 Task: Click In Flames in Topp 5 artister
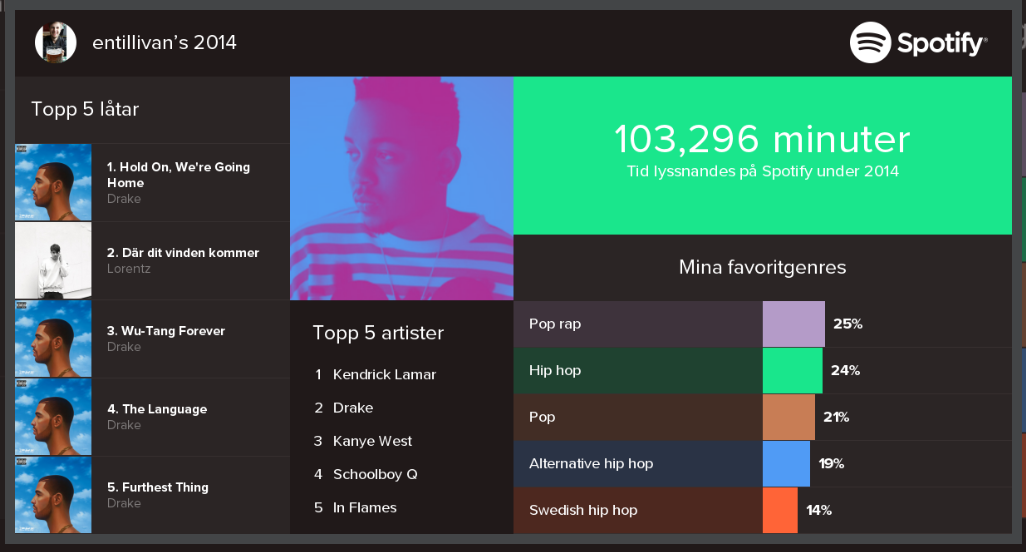[x=364, y=507]
